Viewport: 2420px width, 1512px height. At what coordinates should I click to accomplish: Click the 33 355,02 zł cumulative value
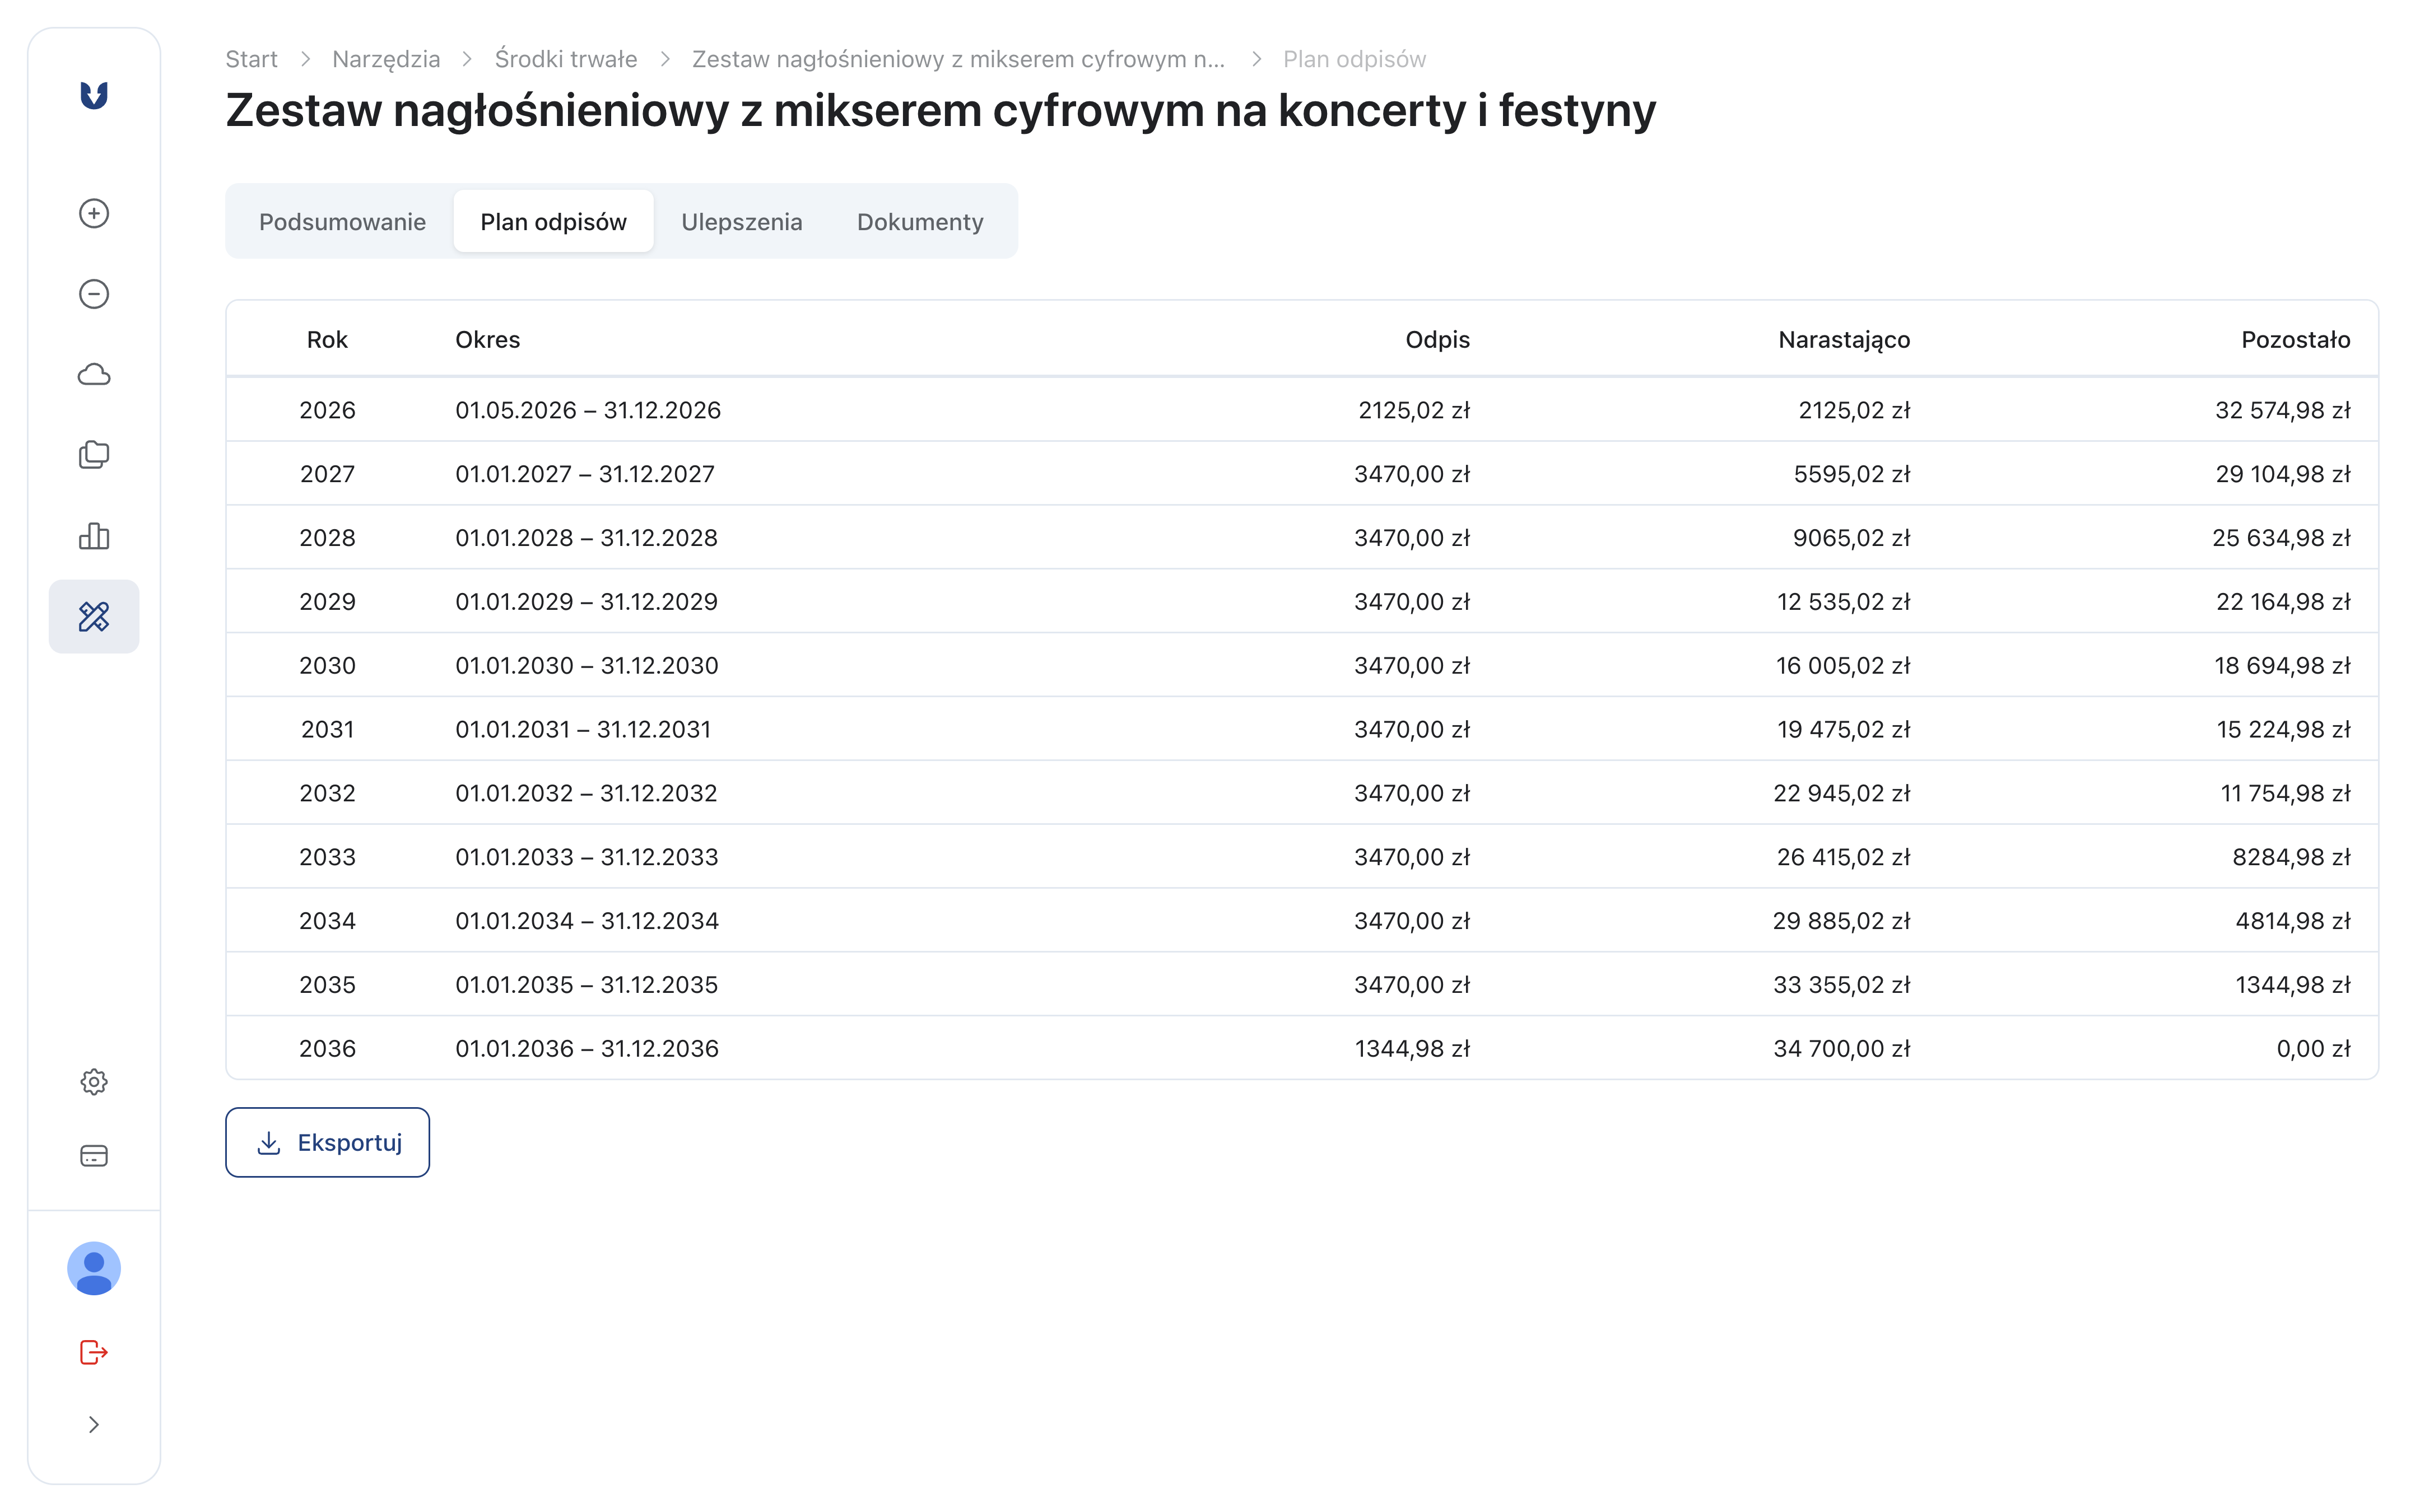pos(1841,985)
